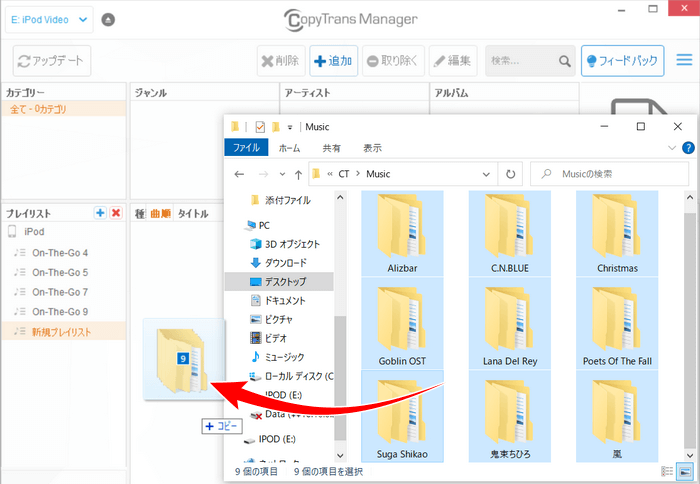This screenshot has height=484, width=700.
Task: Select ピクチャ in navigation pane
Action: [x=271, y=319]
